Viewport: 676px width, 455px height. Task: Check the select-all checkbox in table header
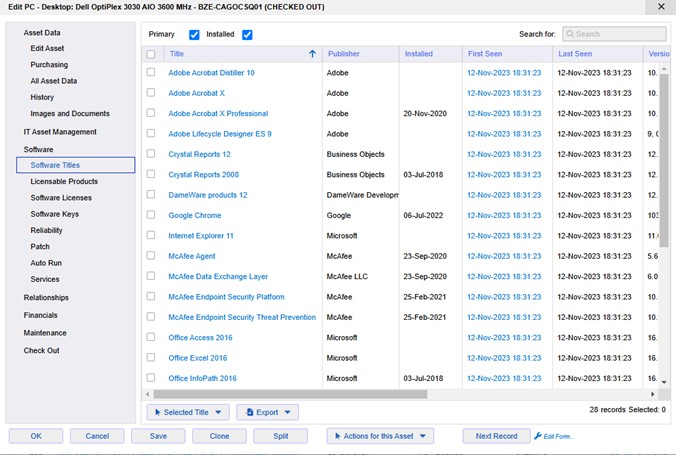[x=151, y=54]
